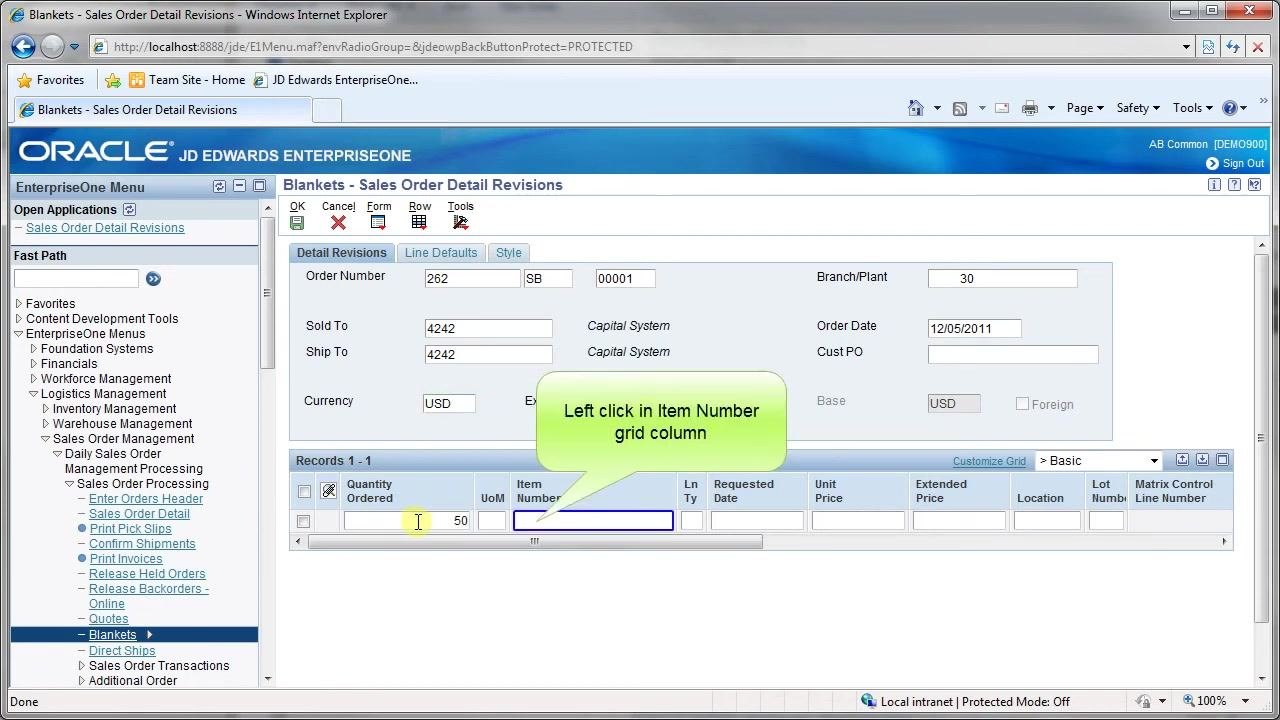This screenshot has height=720, width=1280.
Task: Collapse the Sales Order Processing node
Action: (x=69, y=484)
